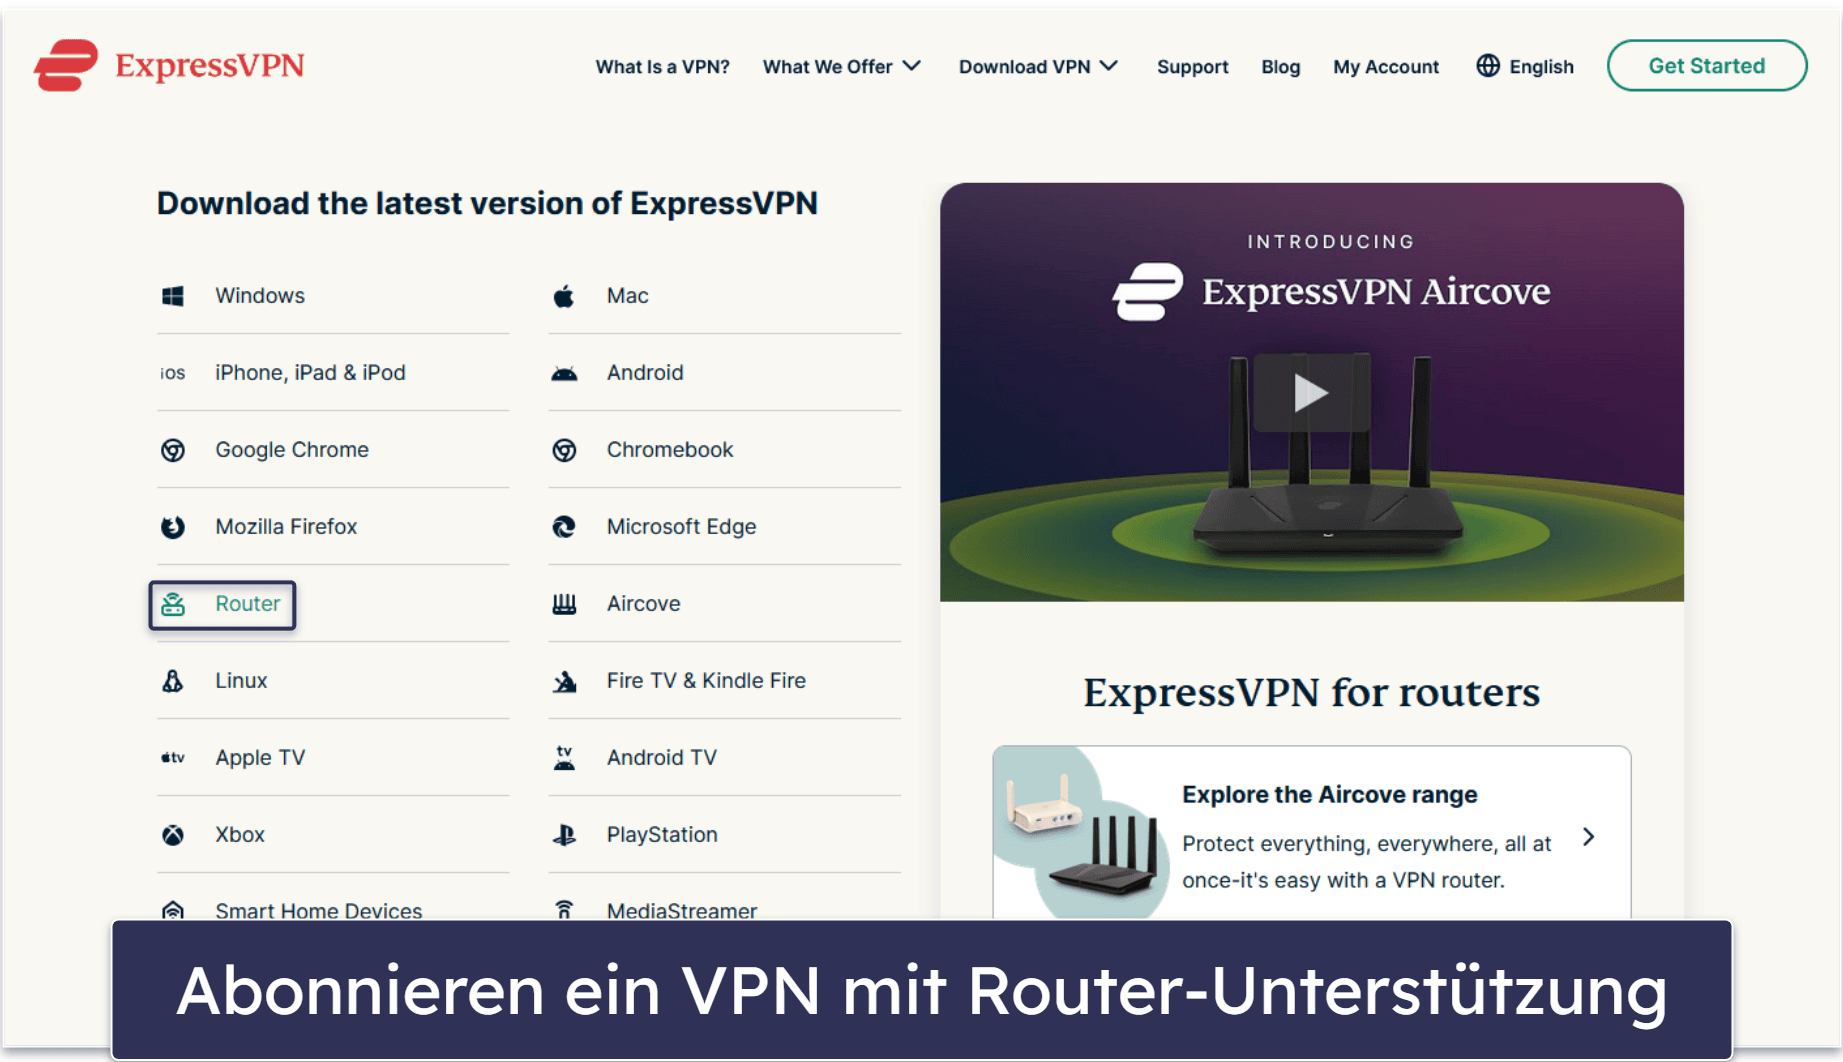Click the globe language icon
Viewport: 1843px width, 1062px height.
coord(1488,66)
